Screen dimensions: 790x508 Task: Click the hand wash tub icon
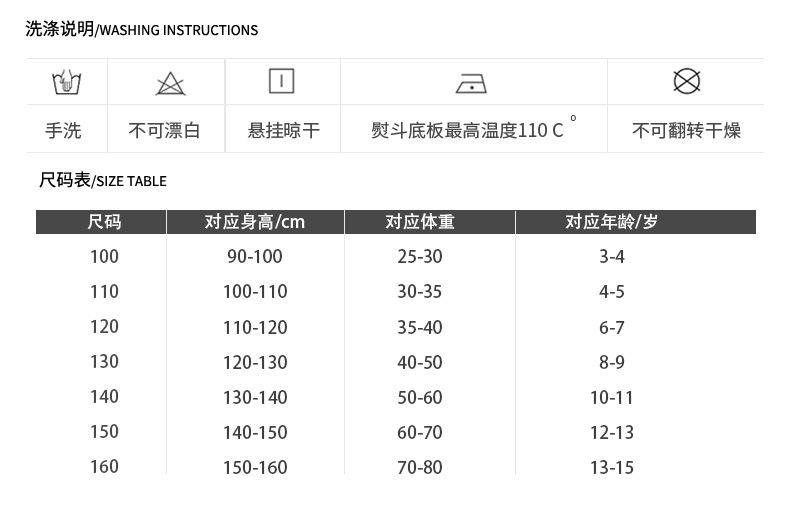[x=66, y=82]
